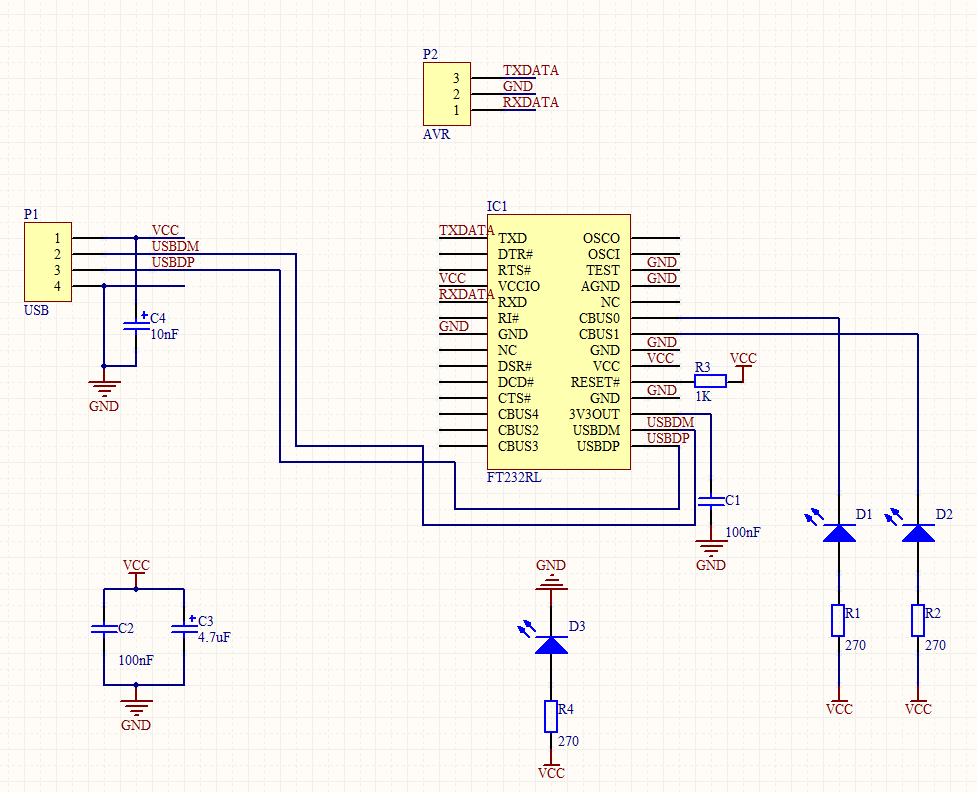Click the AGND pin label on IC1
The height and width of the screenshot is (792, 977).
(x=600, y=286)
